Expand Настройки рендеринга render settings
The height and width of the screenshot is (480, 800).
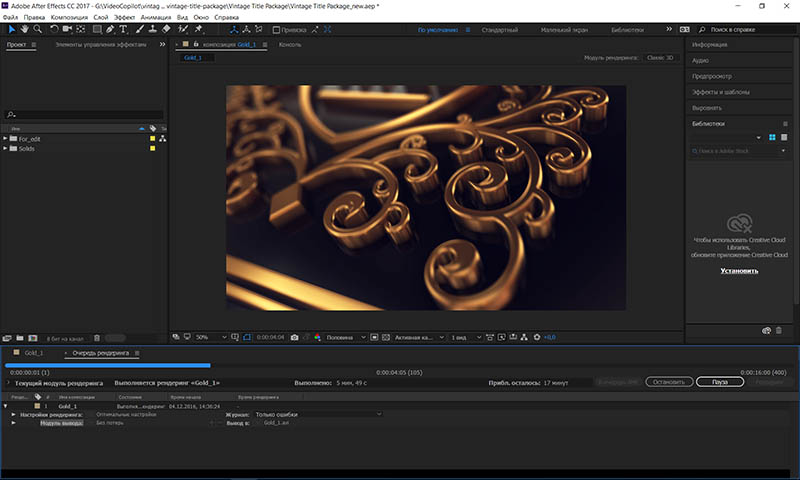pos(13,415)
